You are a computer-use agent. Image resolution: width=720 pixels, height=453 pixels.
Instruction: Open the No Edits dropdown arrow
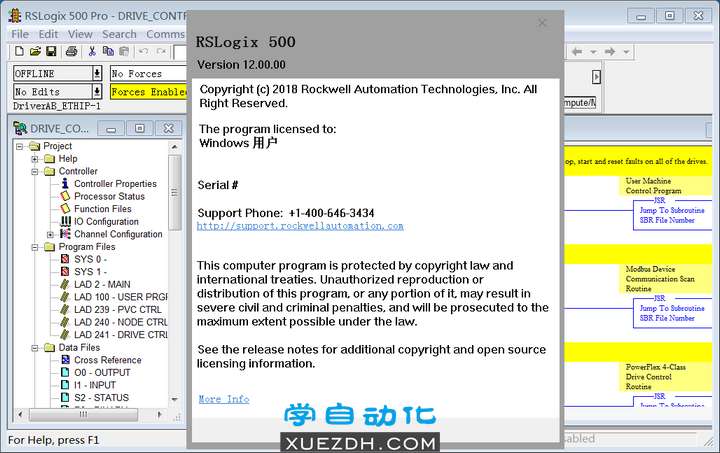pos(97,91)
